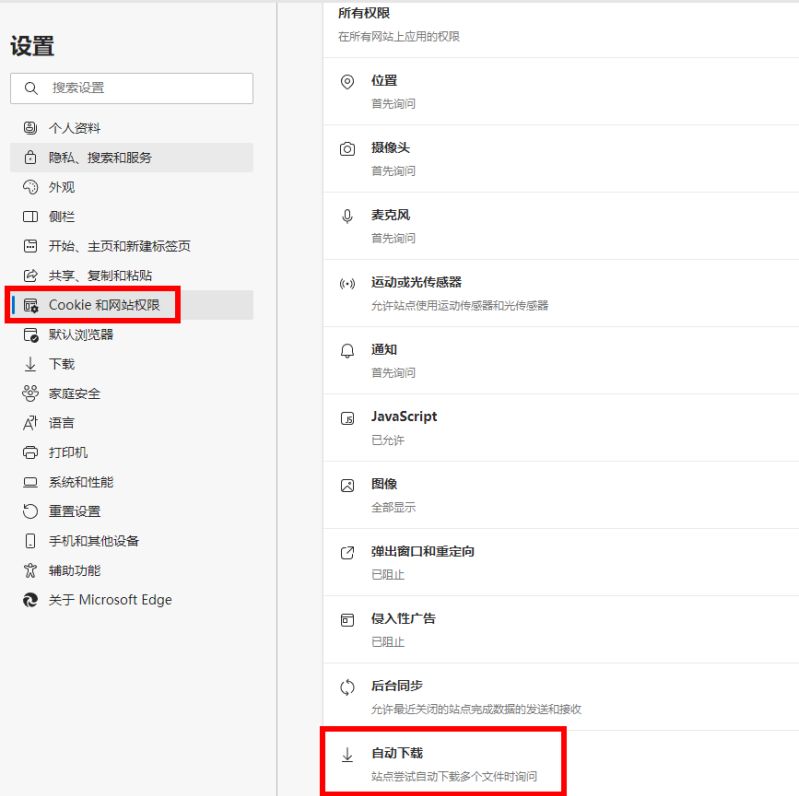The width and height of the screenshot is (799, 796).
Task: Open 运动或光传感器 permission settings
Action: (x=561, y=294)
